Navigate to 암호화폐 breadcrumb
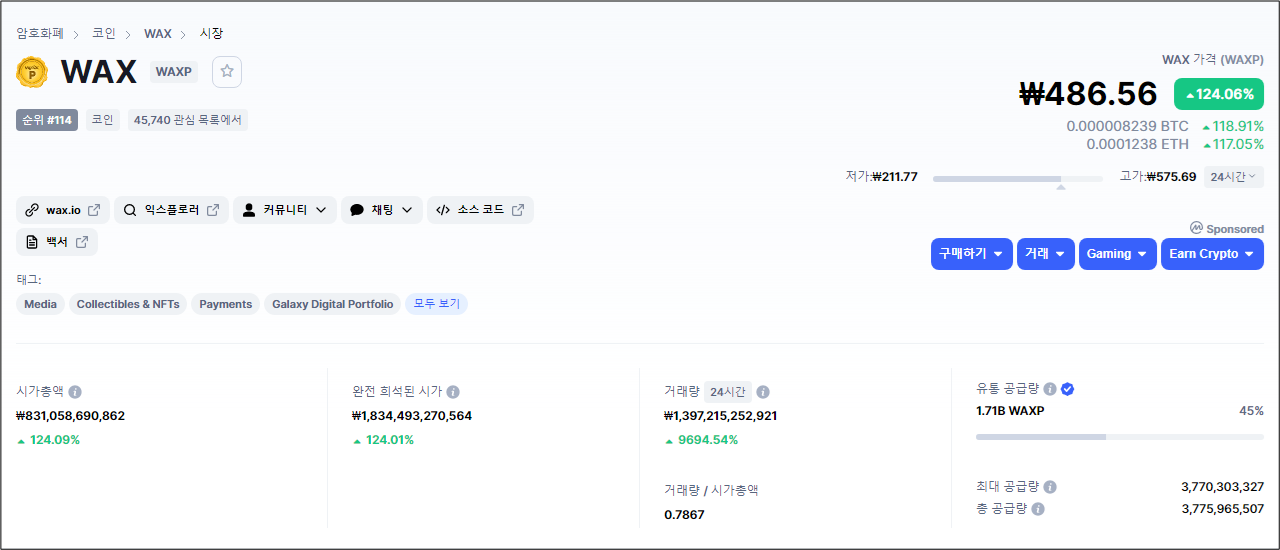The height and width of the screenshot is (550, 1280). pos(40,33)
